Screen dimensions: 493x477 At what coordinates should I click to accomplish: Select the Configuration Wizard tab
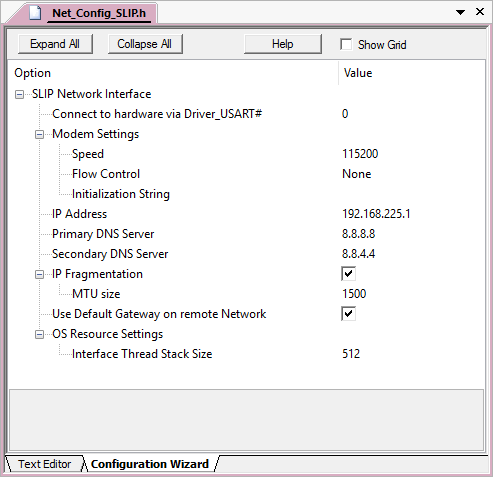tap(150, 464)
